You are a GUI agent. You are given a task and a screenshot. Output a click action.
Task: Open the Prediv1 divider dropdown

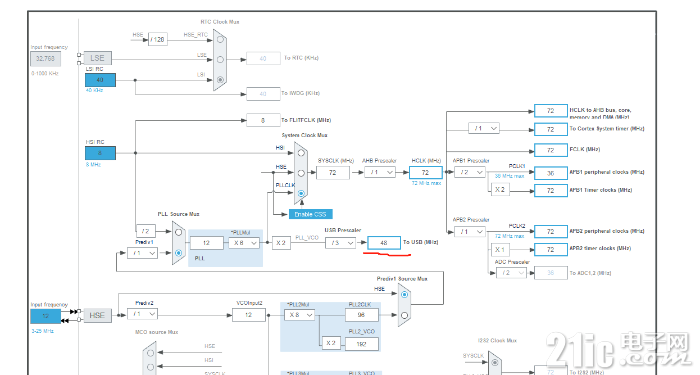click(142, 253)
